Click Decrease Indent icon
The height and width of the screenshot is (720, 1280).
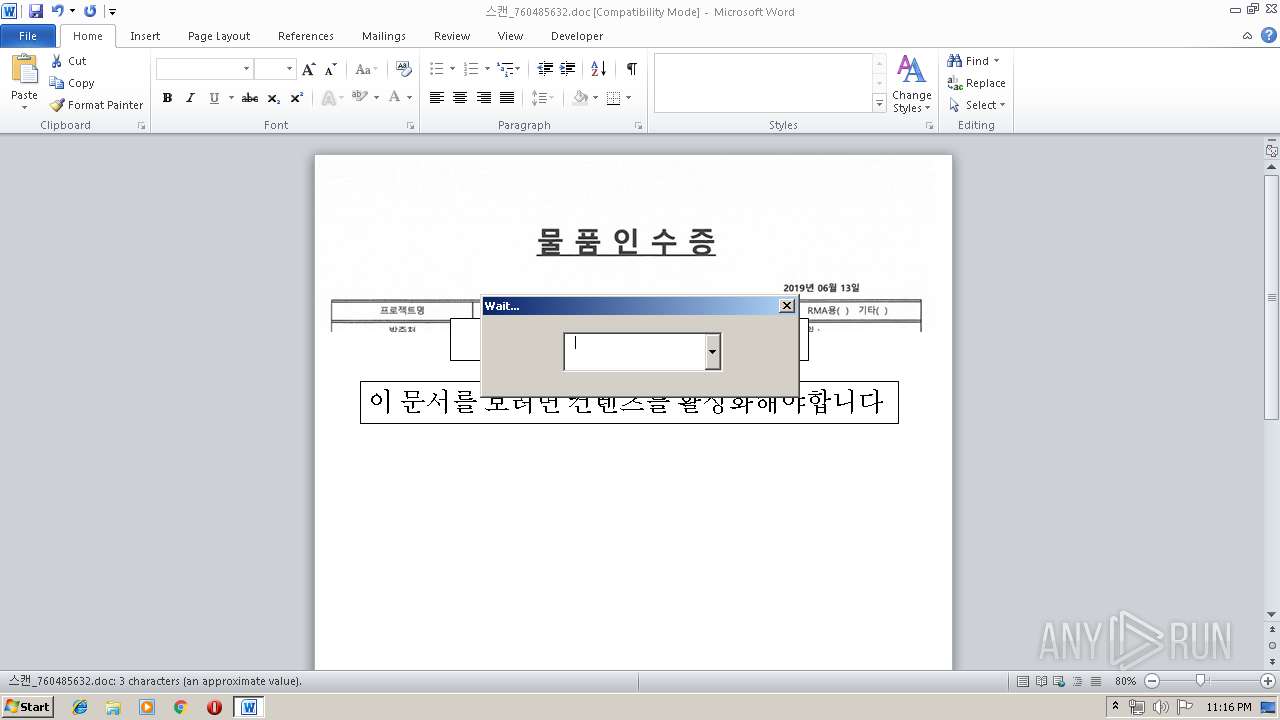[x=545, y=69]
